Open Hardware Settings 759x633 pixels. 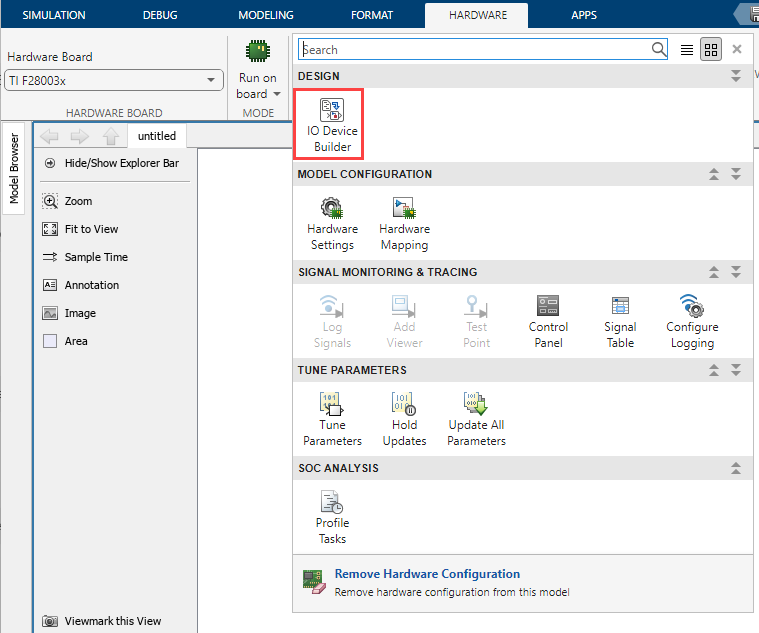(332, 222)
